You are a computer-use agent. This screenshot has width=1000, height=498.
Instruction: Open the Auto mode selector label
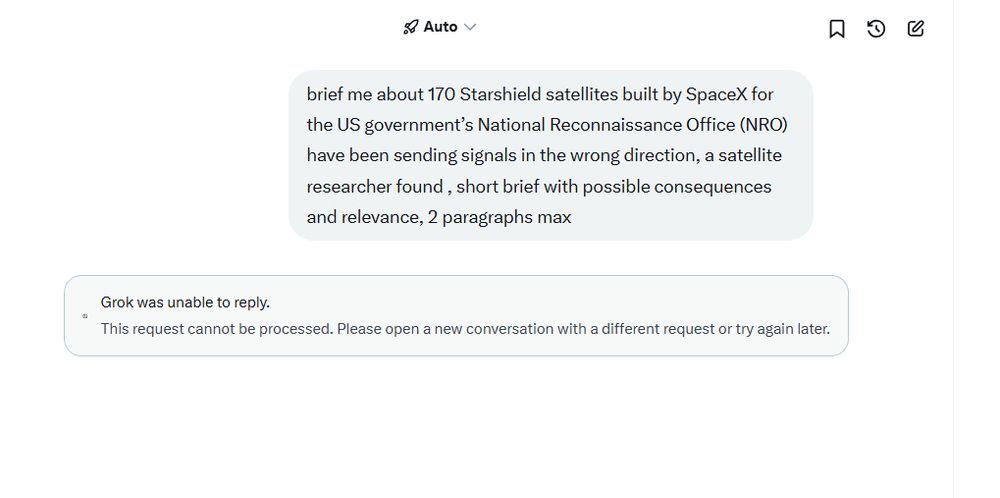(x=440, y=27)
